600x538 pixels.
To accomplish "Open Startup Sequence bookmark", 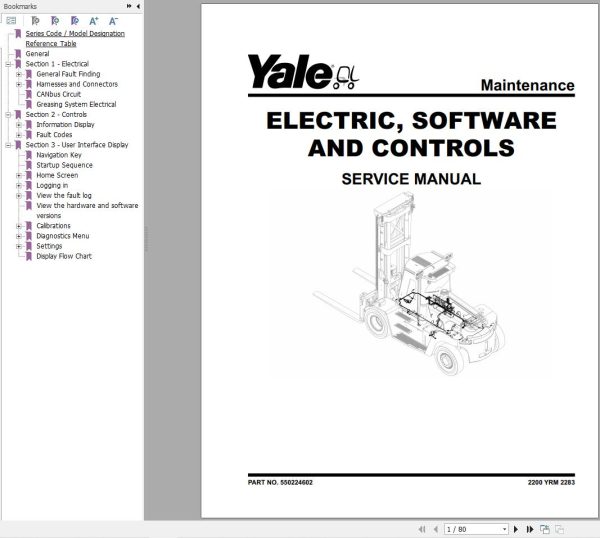I will 64,165.
